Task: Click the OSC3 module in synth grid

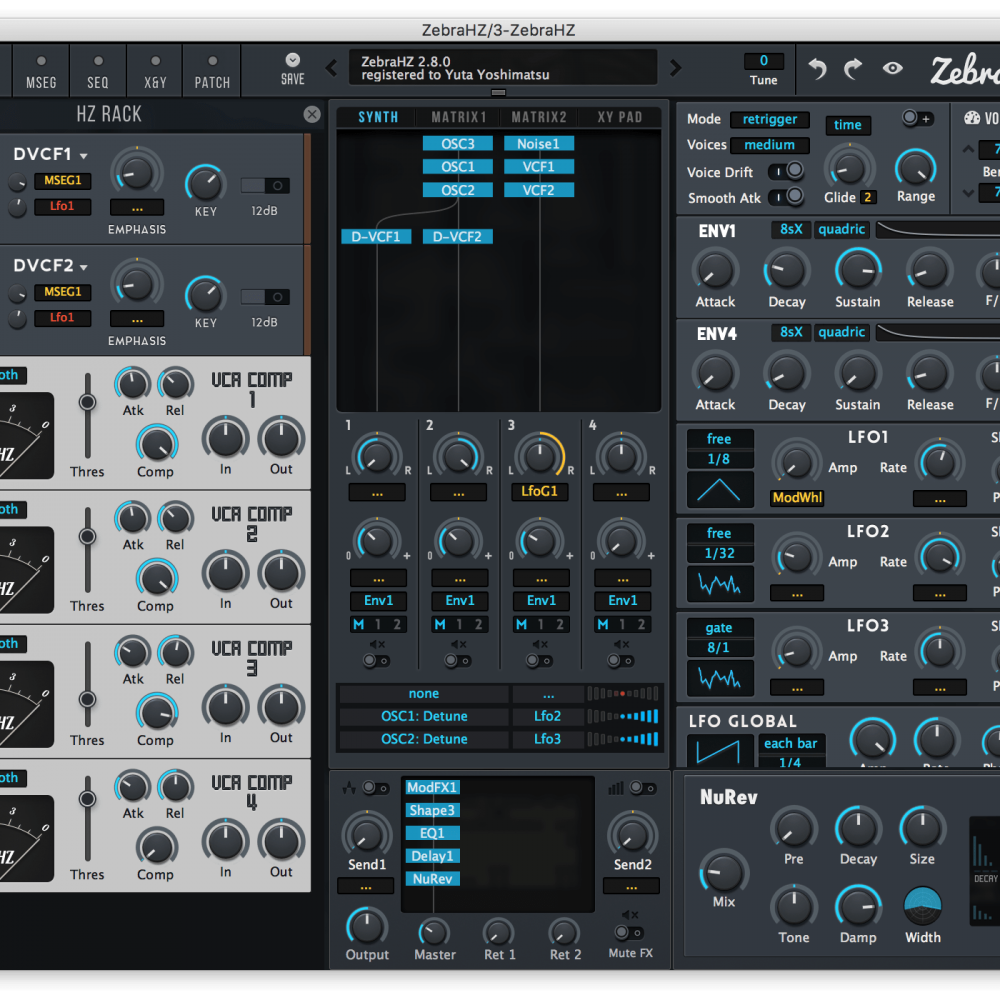Action: point(458,144)
